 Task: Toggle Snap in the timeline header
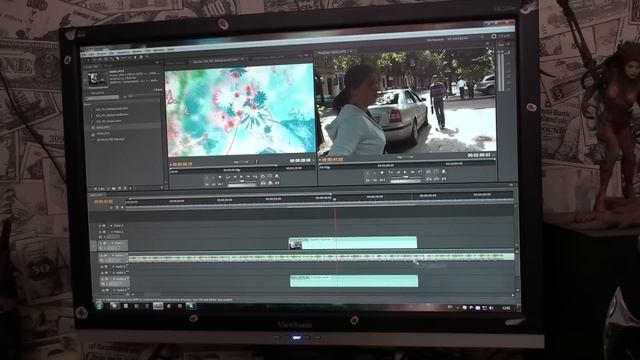[111, 207]
